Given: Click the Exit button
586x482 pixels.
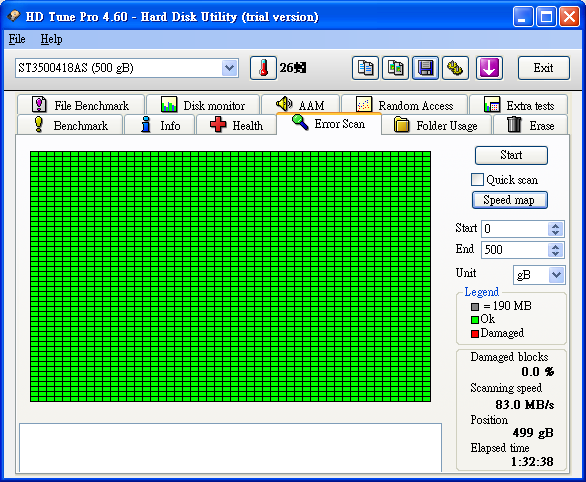Looking at the screenshot, I should 544,68.
